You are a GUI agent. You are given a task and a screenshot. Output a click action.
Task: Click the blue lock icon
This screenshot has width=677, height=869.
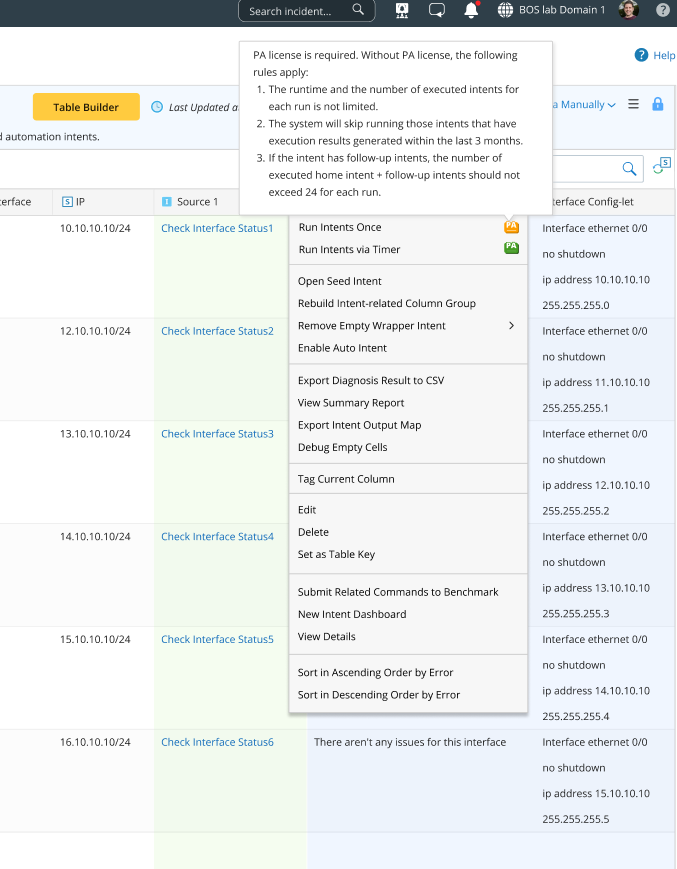pos(658,104)
